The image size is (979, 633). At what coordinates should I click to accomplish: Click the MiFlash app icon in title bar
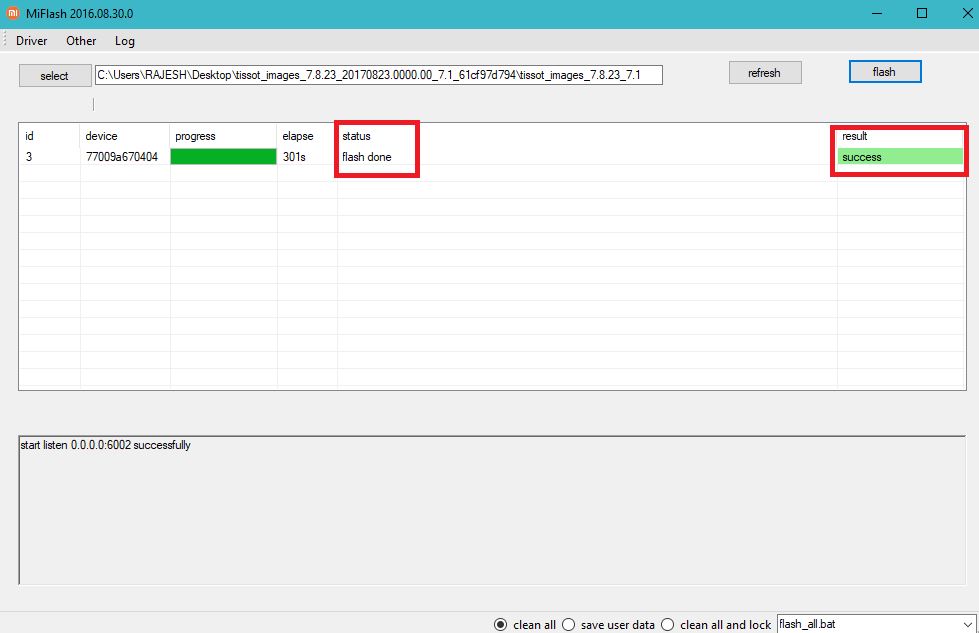click(12, 13)
